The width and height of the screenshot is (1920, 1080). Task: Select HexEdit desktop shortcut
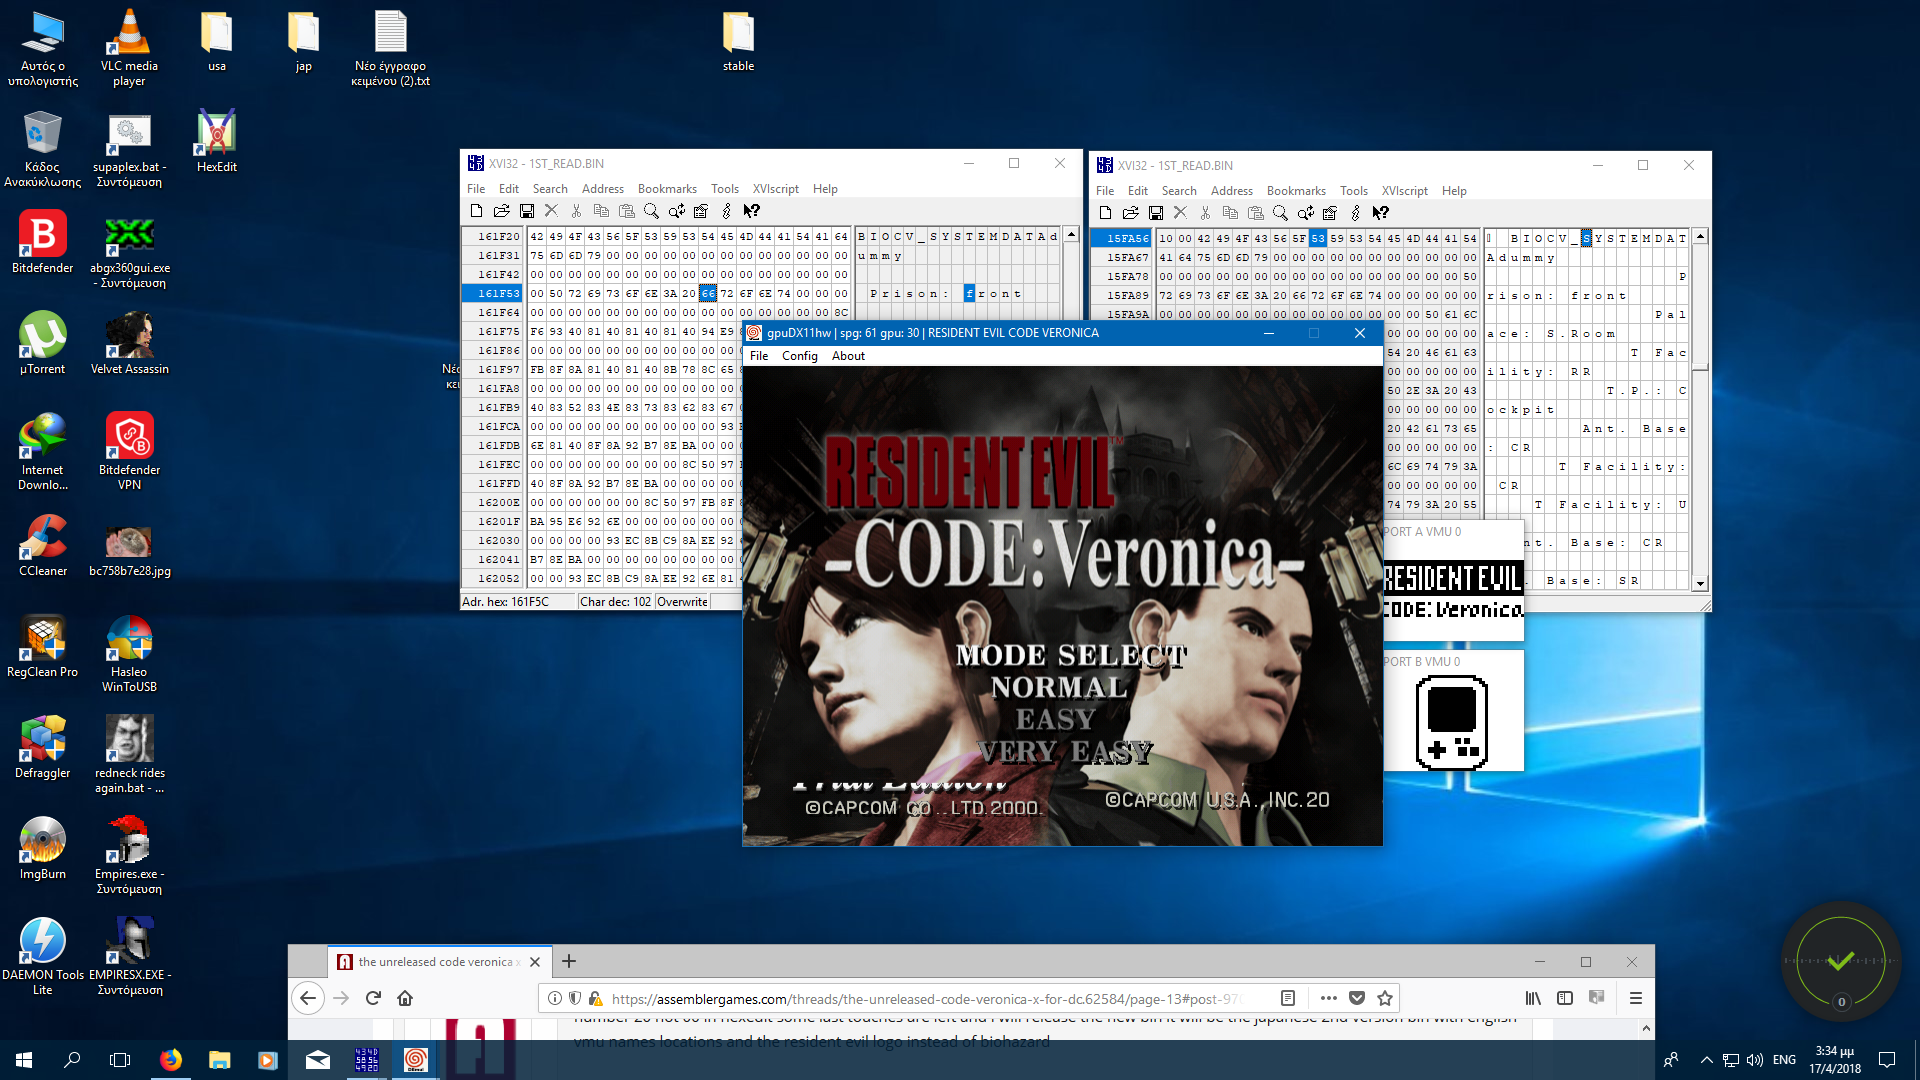[216, 142]
